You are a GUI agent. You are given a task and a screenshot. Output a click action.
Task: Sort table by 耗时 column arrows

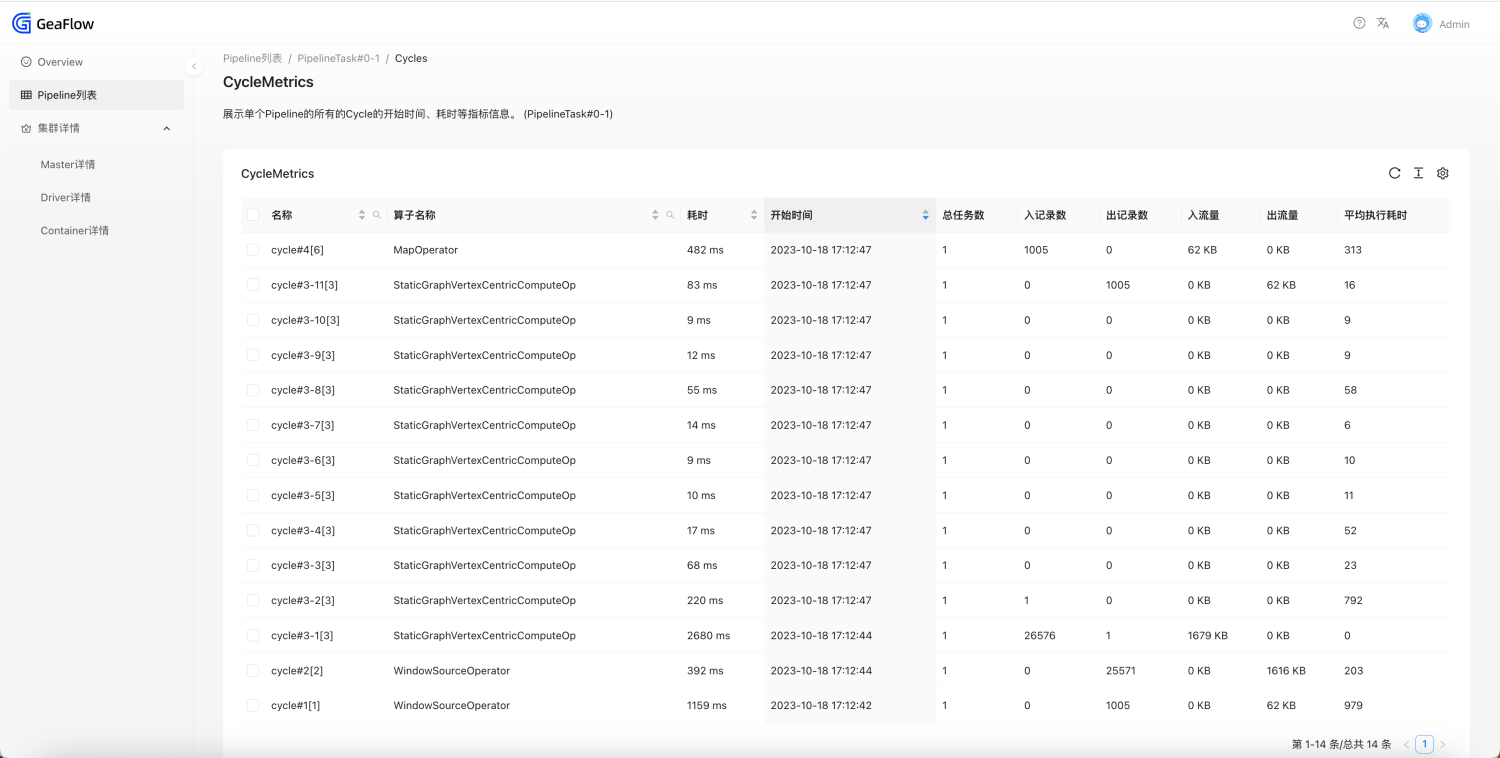click(753, 215)
